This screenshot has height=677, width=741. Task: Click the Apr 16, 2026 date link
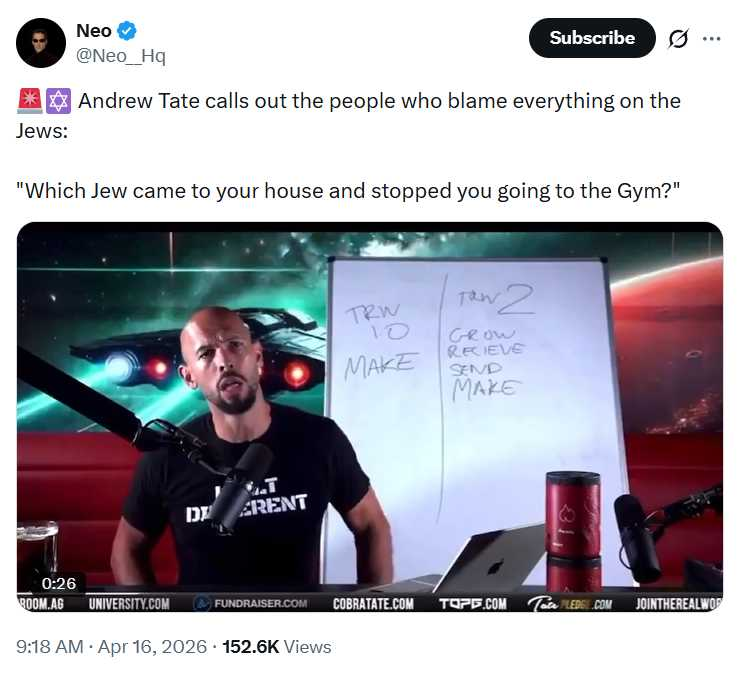tap(152, 647)
